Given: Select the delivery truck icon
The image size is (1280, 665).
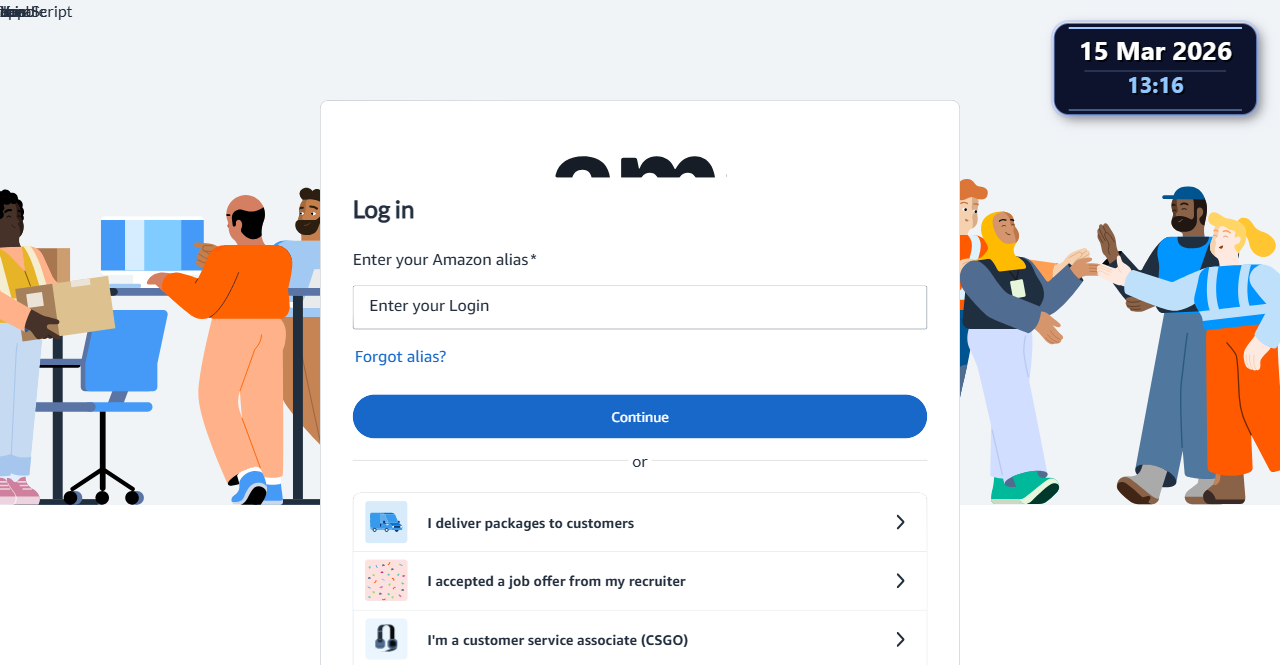Looking at the screenshot, I should point(386,522).
